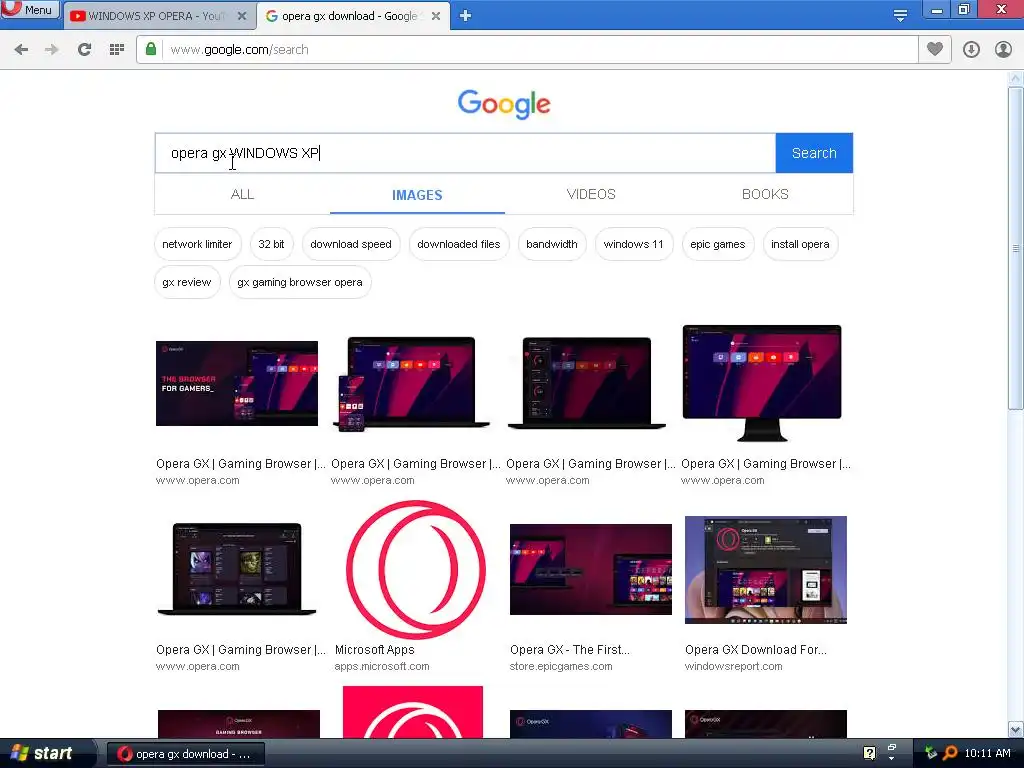Choose the download speed chip
The height and width of the screenshot is (768, 1024).
click(351, 244)
